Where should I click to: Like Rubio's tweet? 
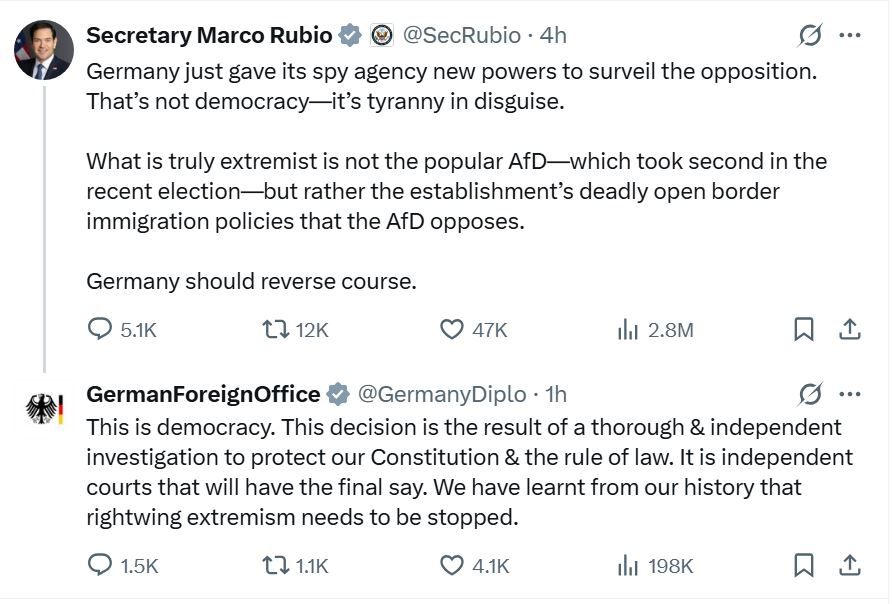tap(450, 327)
